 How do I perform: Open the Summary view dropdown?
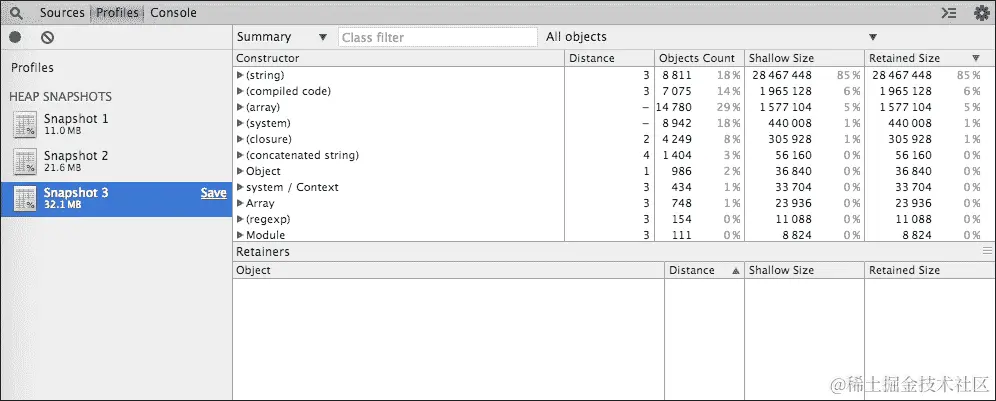(281, 37)
